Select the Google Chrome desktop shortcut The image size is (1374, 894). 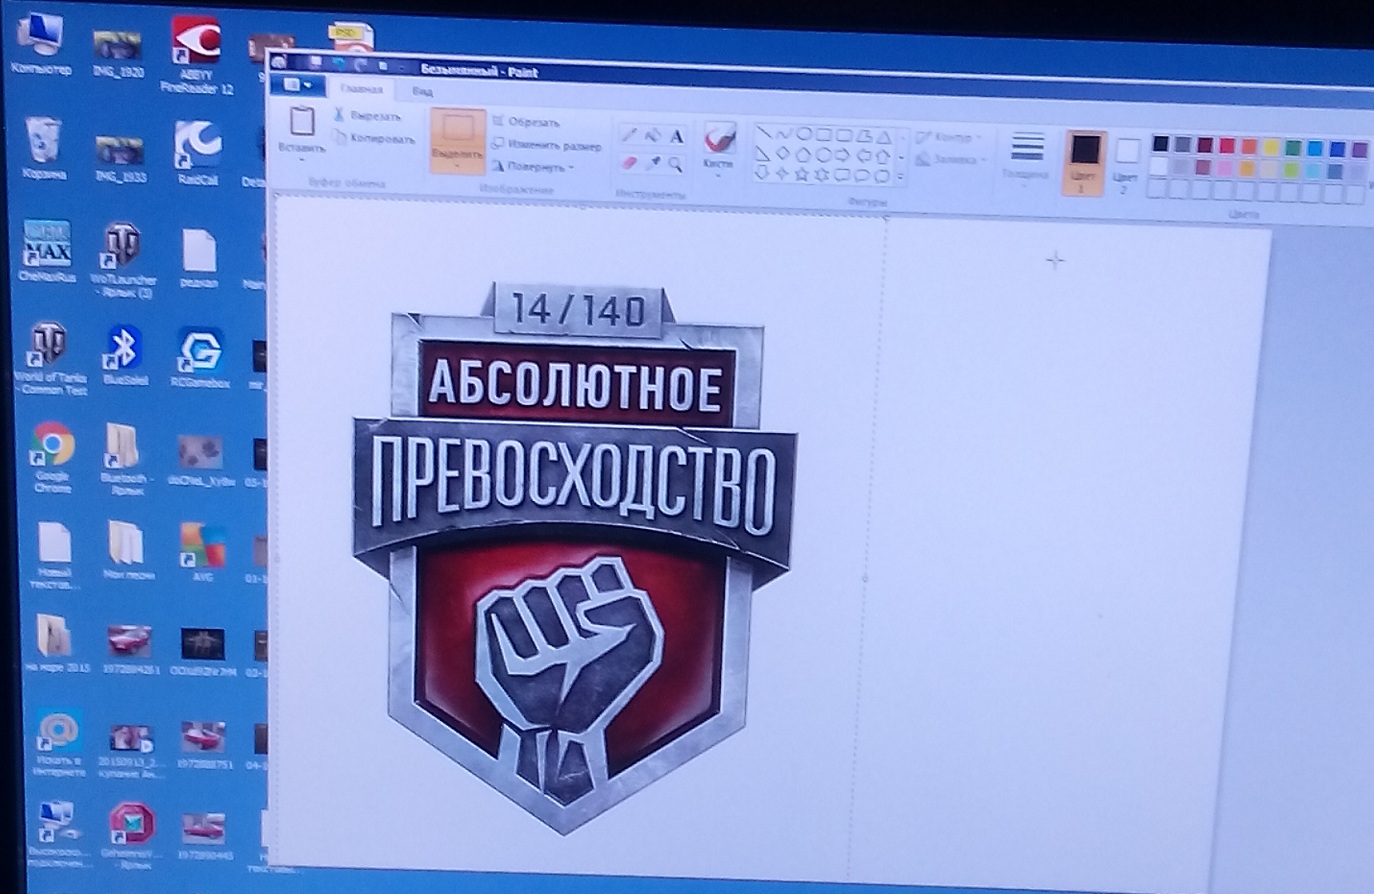click(52, 457)
